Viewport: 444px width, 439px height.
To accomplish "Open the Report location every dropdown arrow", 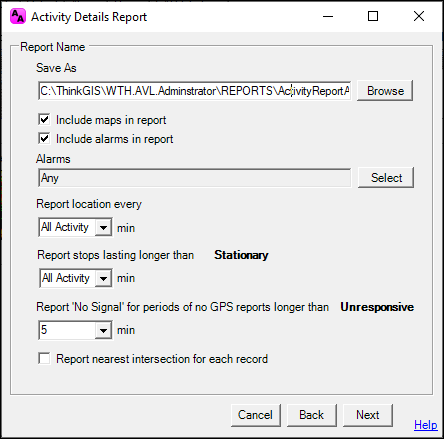I will point(103,228).
